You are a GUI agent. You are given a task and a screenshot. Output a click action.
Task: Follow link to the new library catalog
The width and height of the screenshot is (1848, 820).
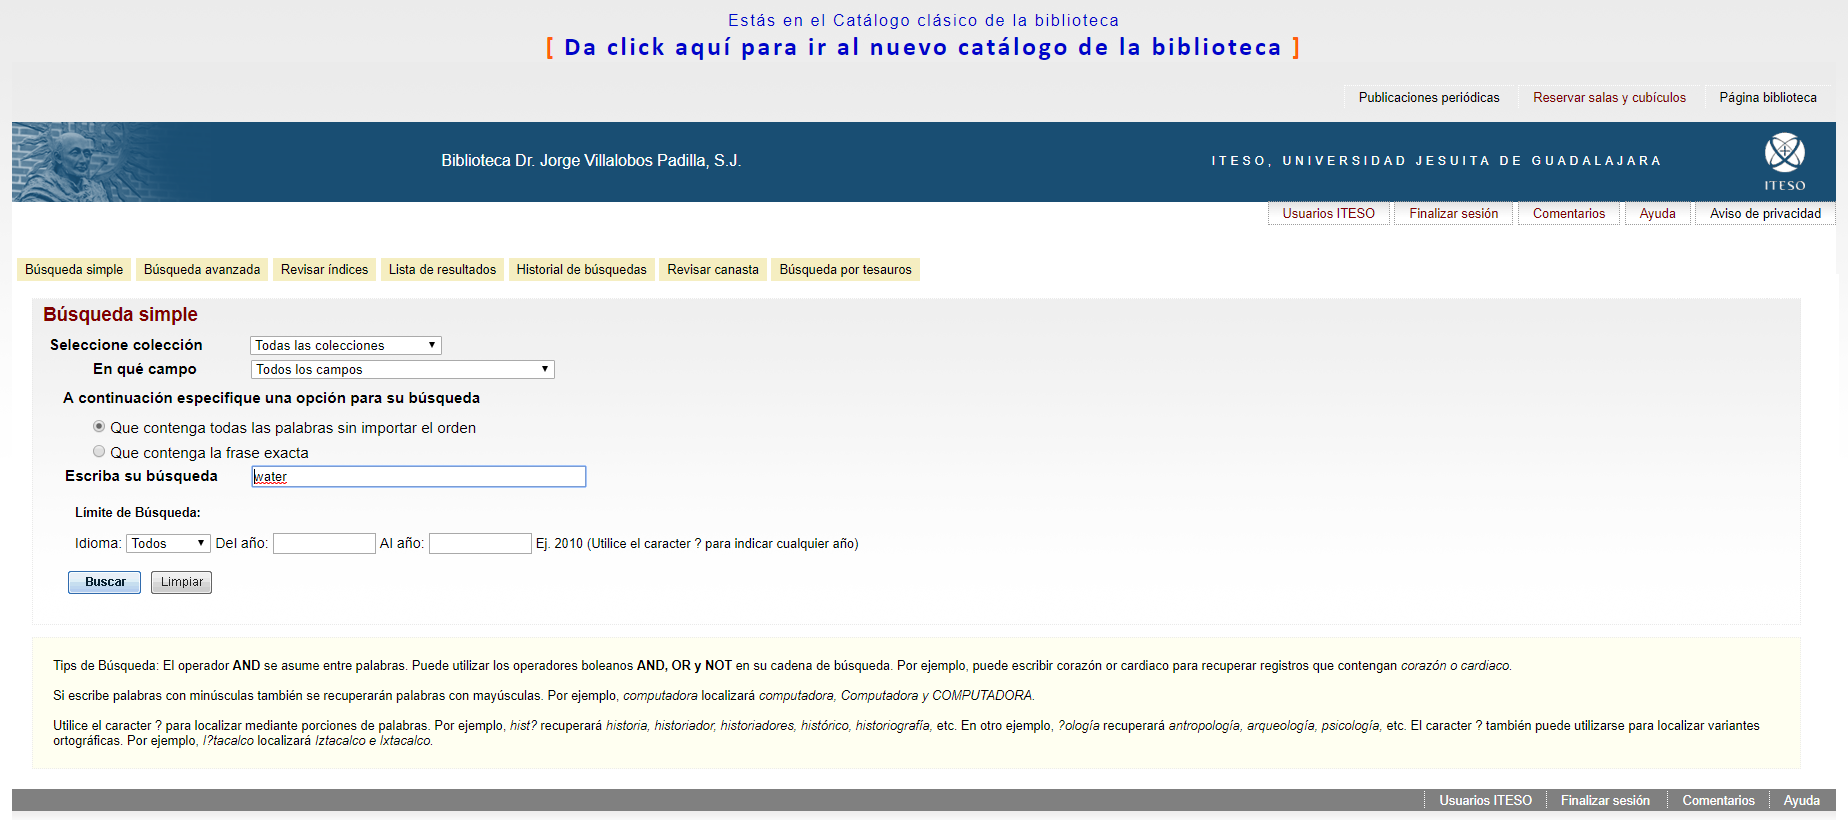coord(923,47)
